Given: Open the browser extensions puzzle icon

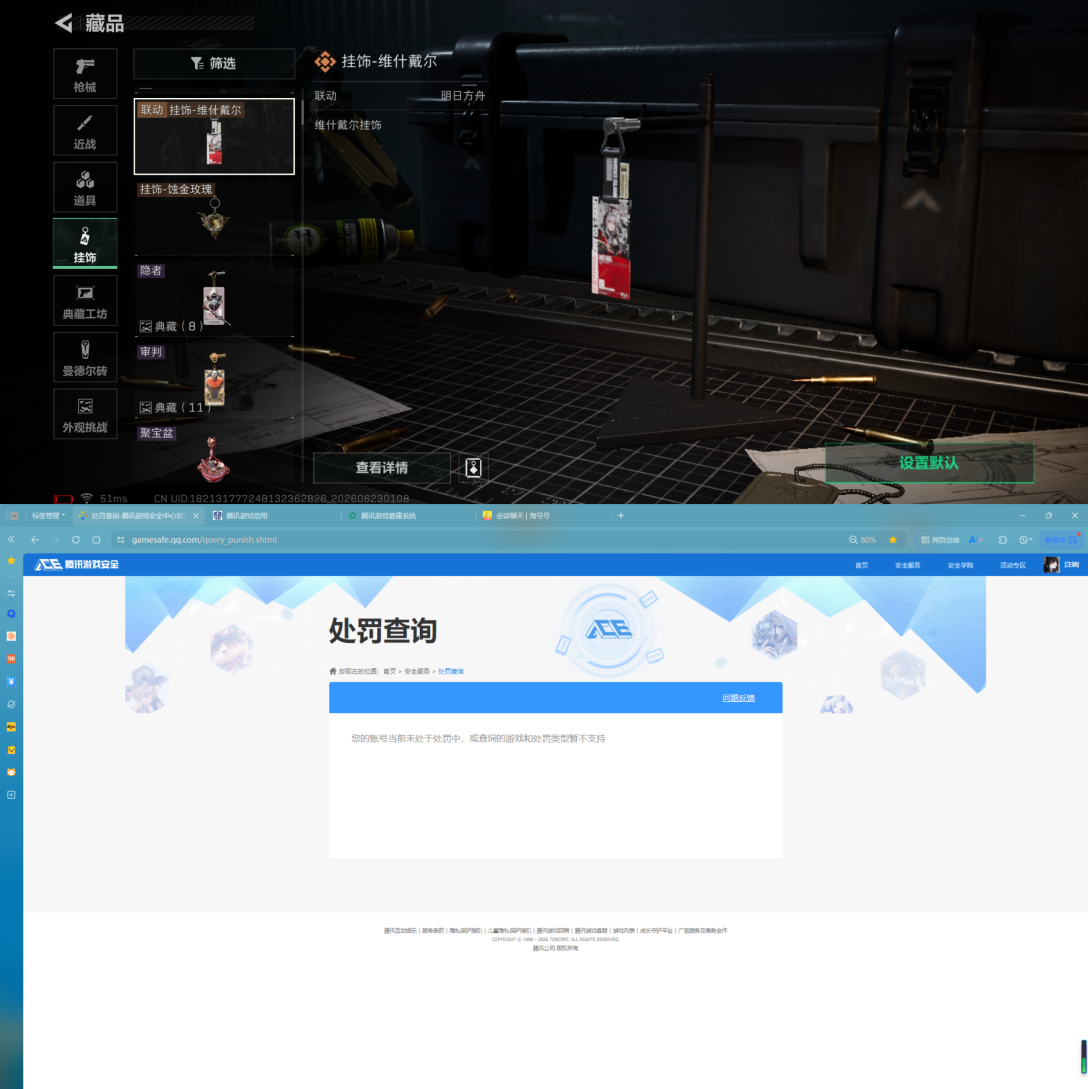Looking at the screenshot, I should [x=1003, y=540].
